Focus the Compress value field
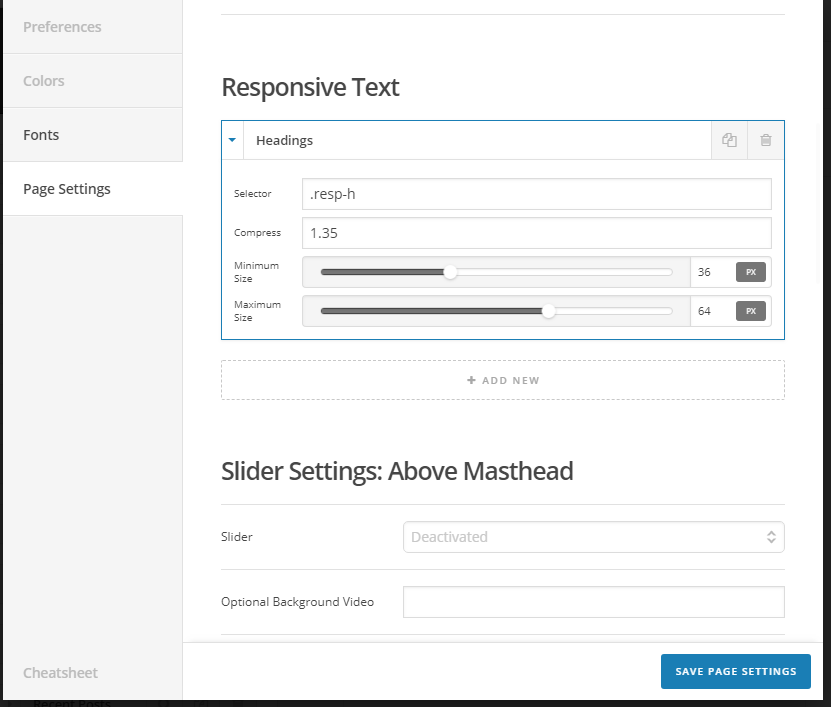Image resolution: width=831 pixels, height=707 pixels. [x=537, y=233]
